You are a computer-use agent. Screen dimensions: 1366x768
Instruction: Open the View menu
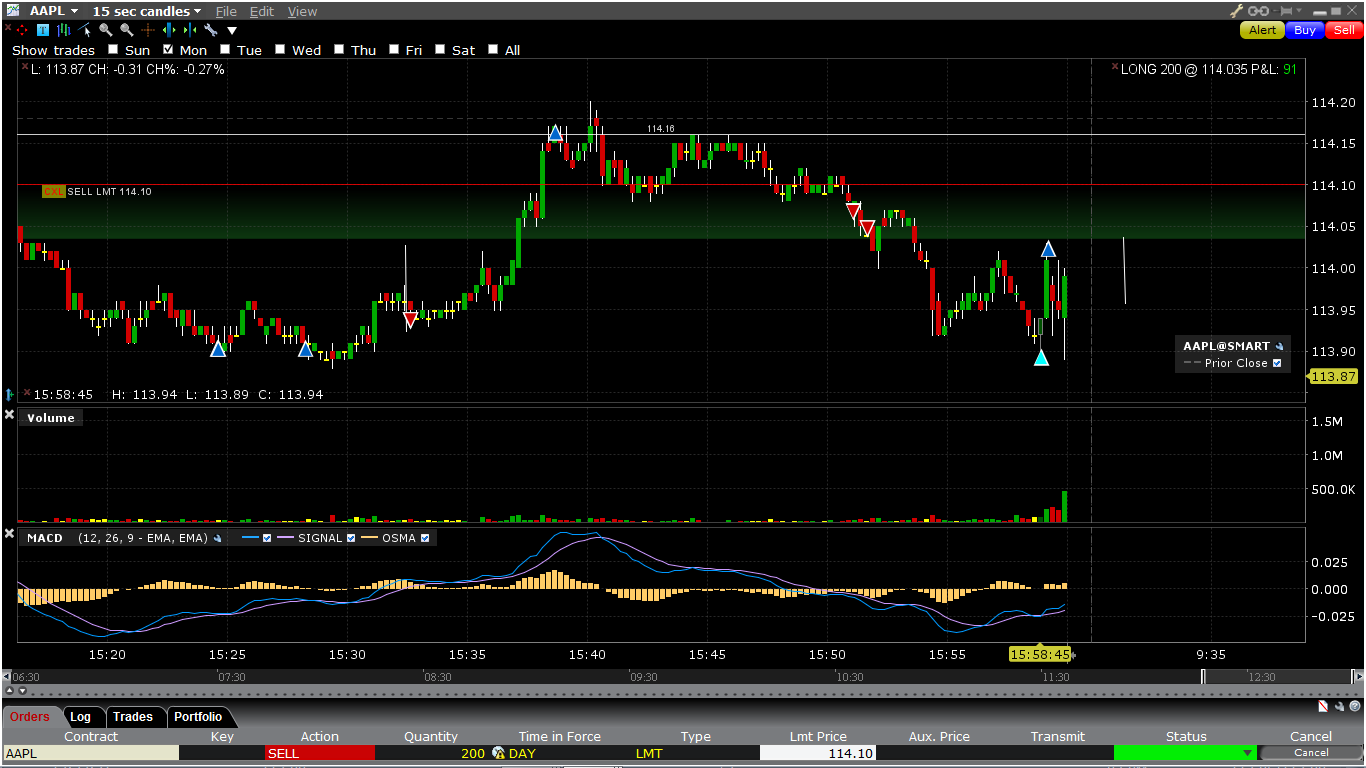tap(302, 11)
